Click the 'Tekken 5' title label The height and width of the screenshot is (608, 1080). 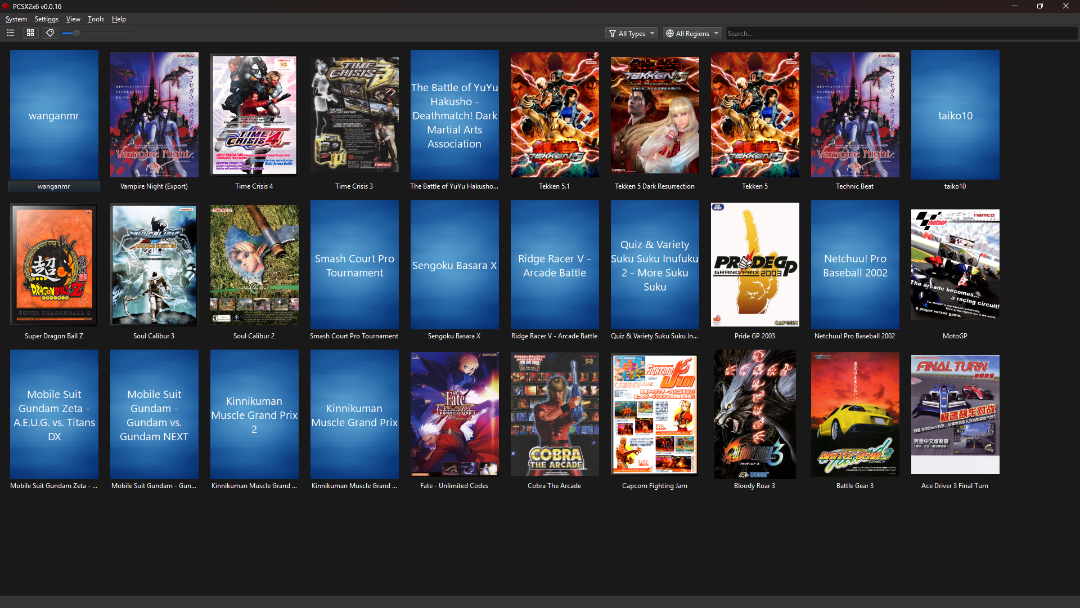pos(755,187)
